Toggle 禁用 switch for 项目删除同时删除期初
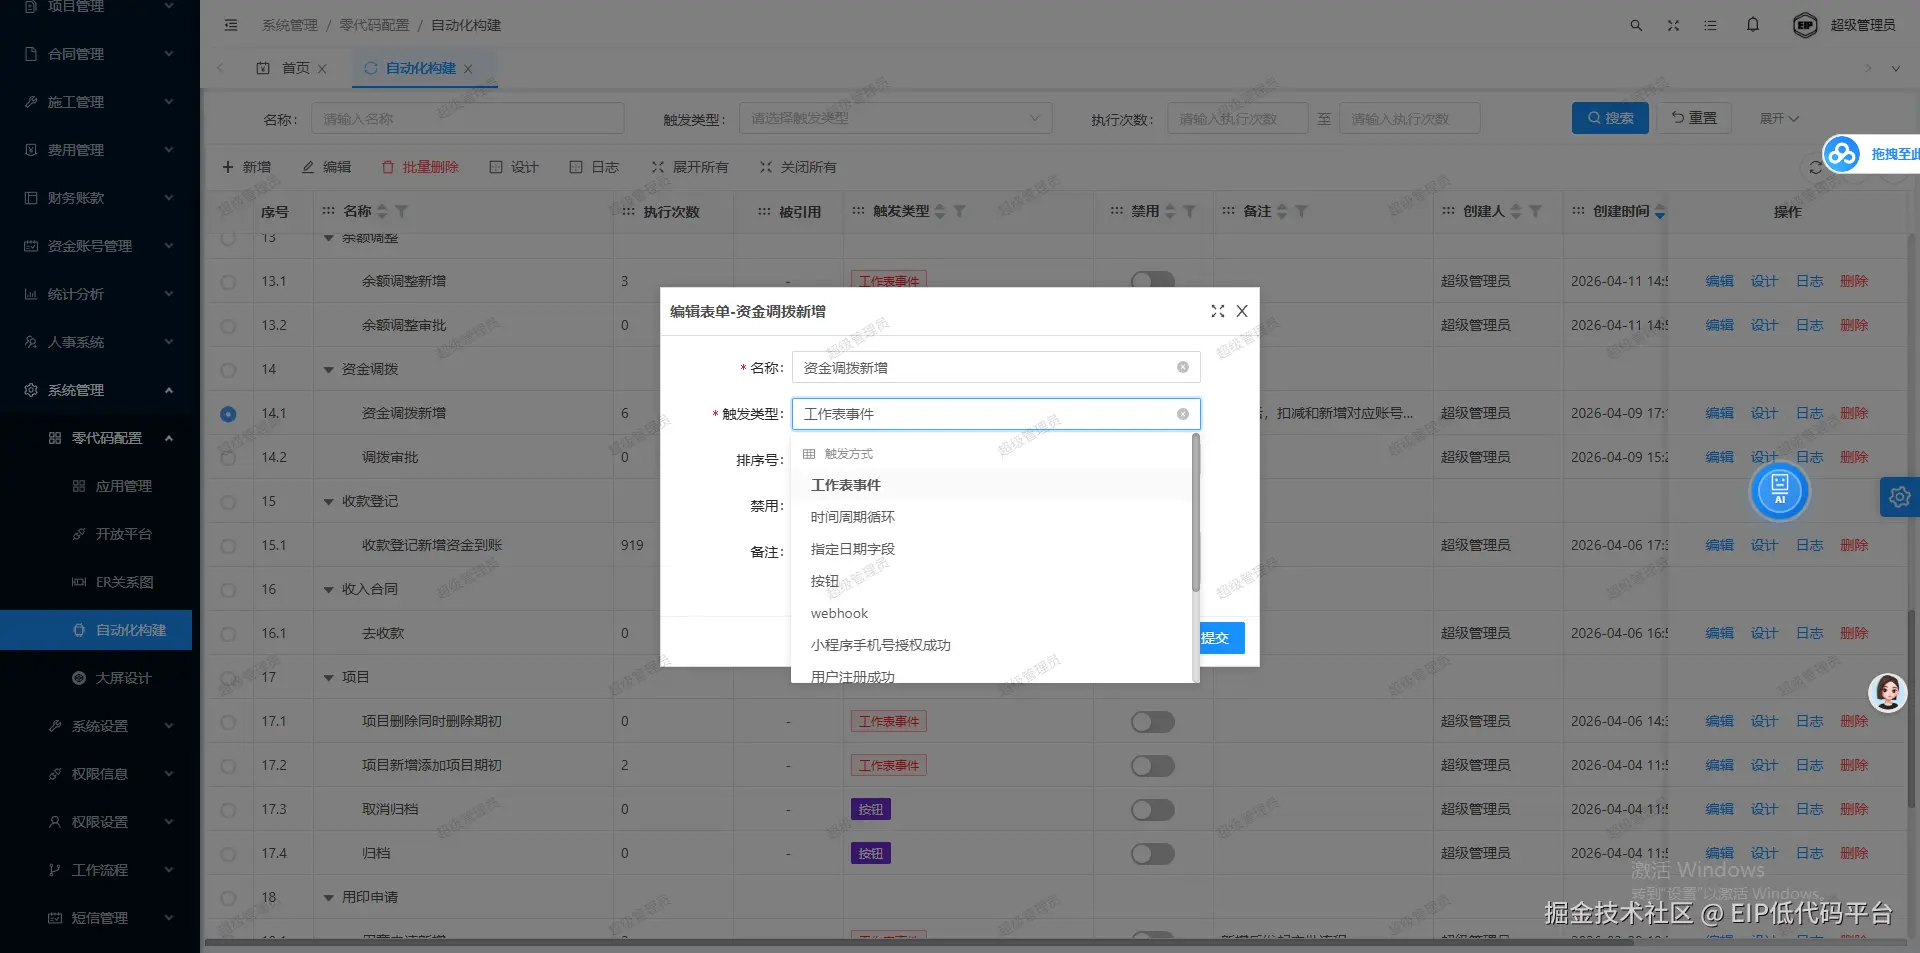The image size is (1920, 953). [x=1152, y=722]
